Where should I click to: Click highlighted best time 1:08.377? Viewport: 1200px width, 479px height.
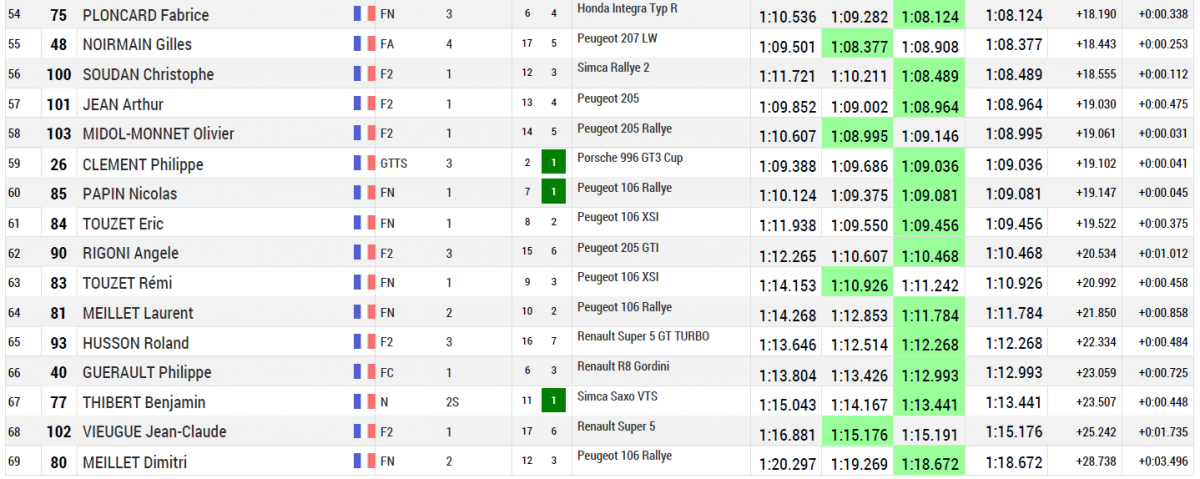859,45
